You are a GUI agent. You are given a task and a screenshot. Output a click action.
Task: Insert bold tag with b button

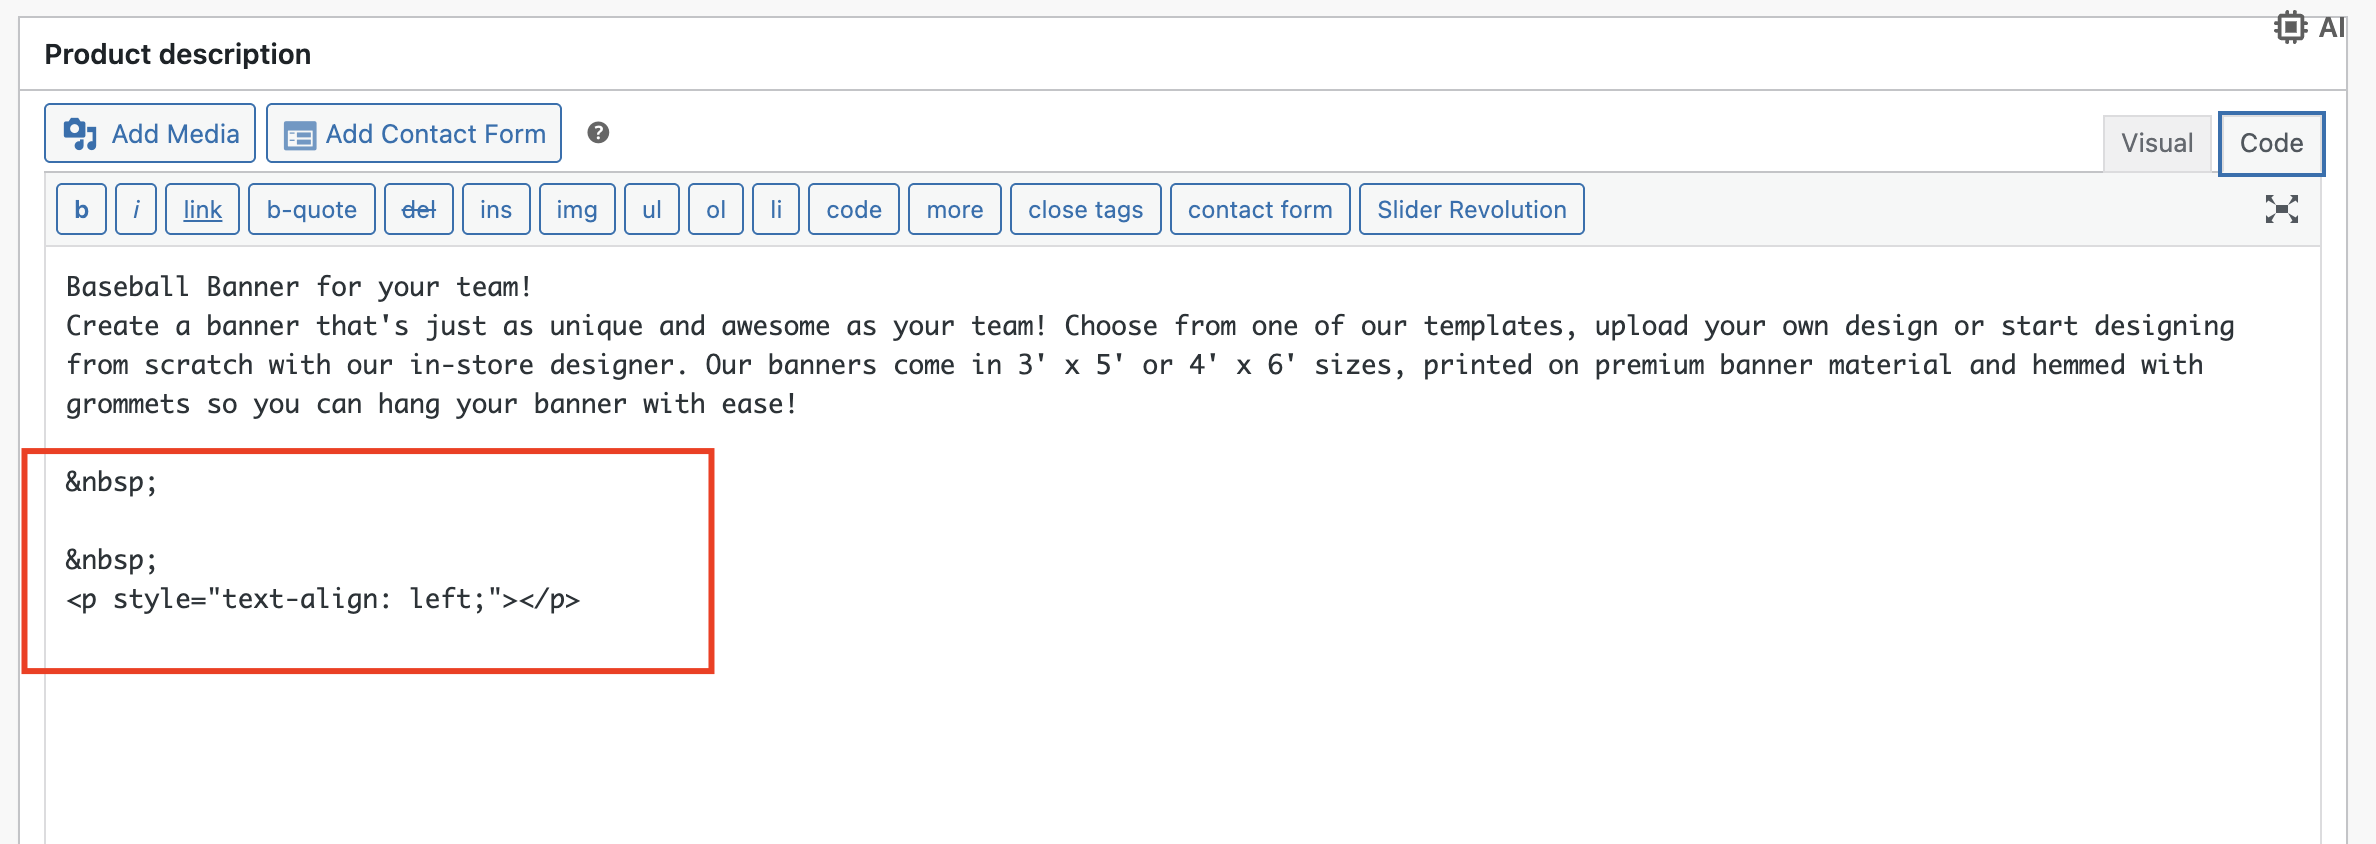81,209
